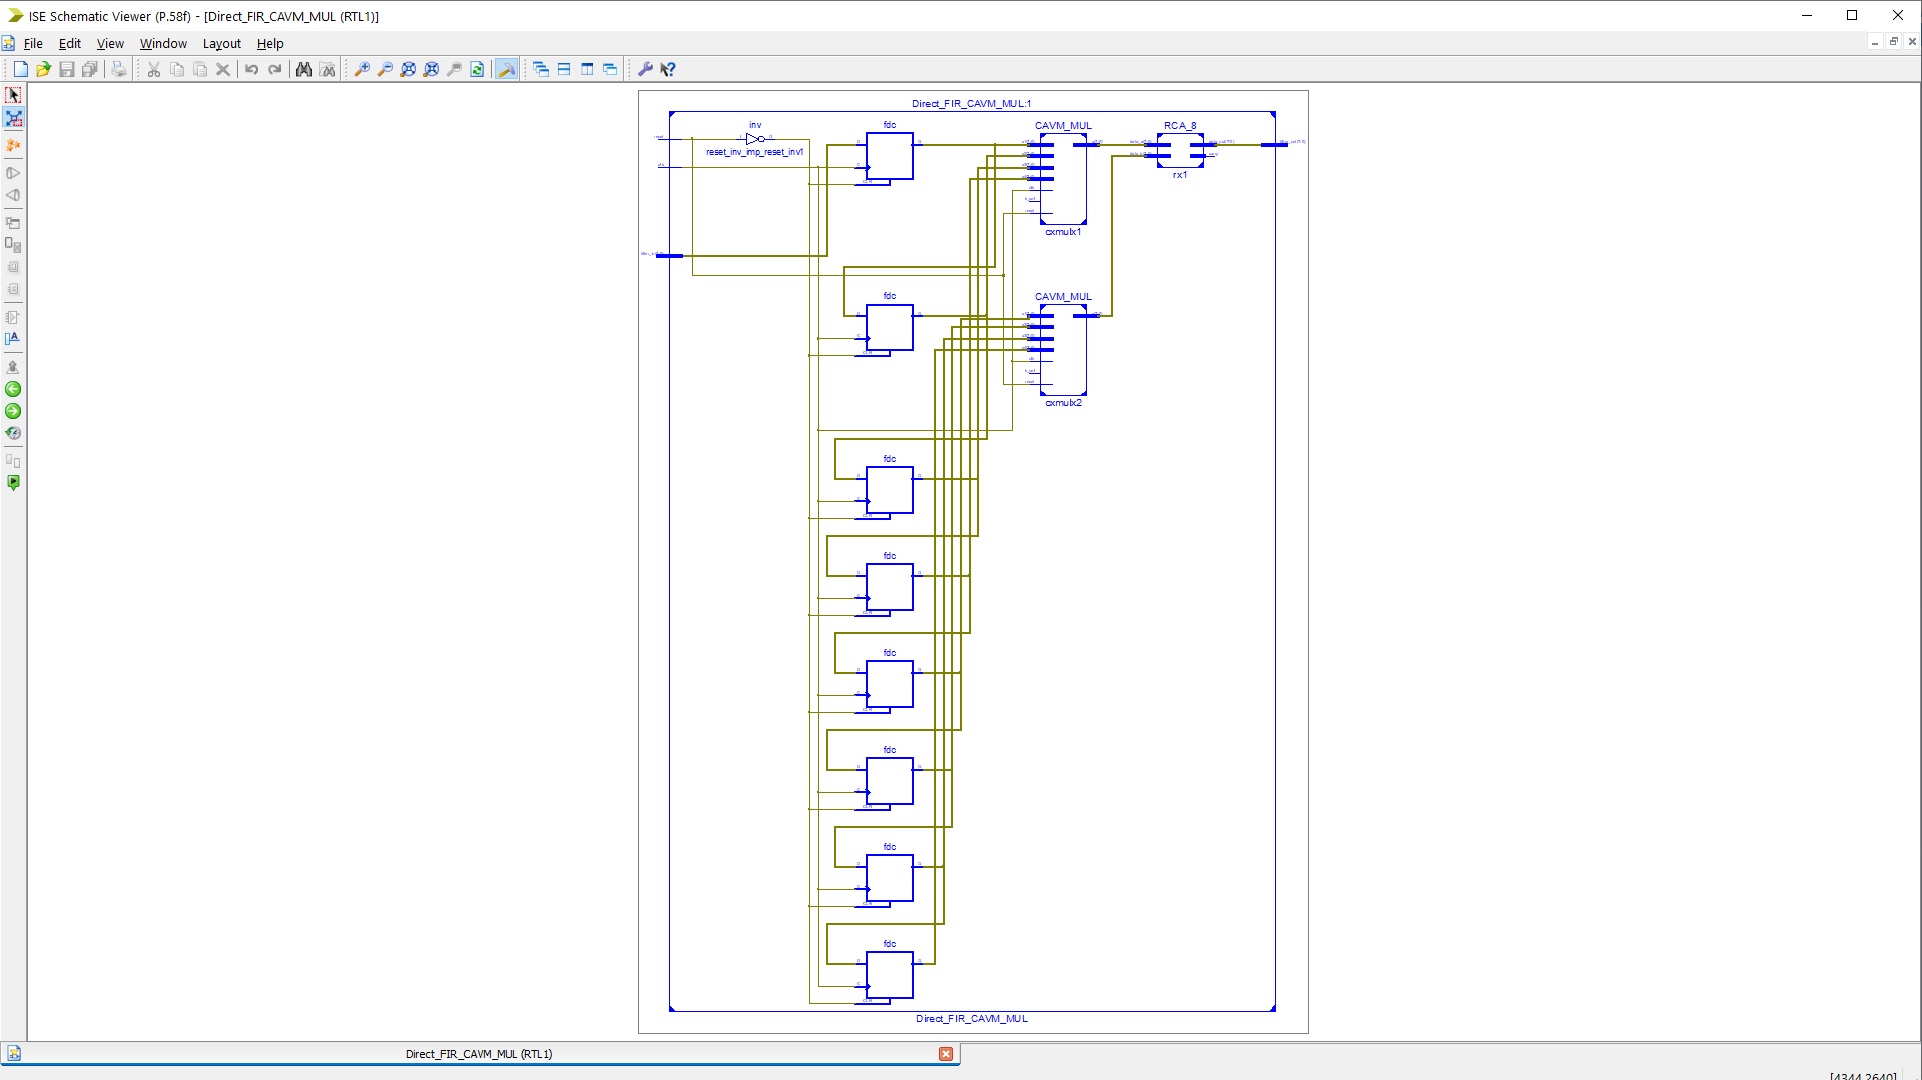Select the Direct_FIR_CAVM_MUL (RTL1) tab

pos(479,1054)
